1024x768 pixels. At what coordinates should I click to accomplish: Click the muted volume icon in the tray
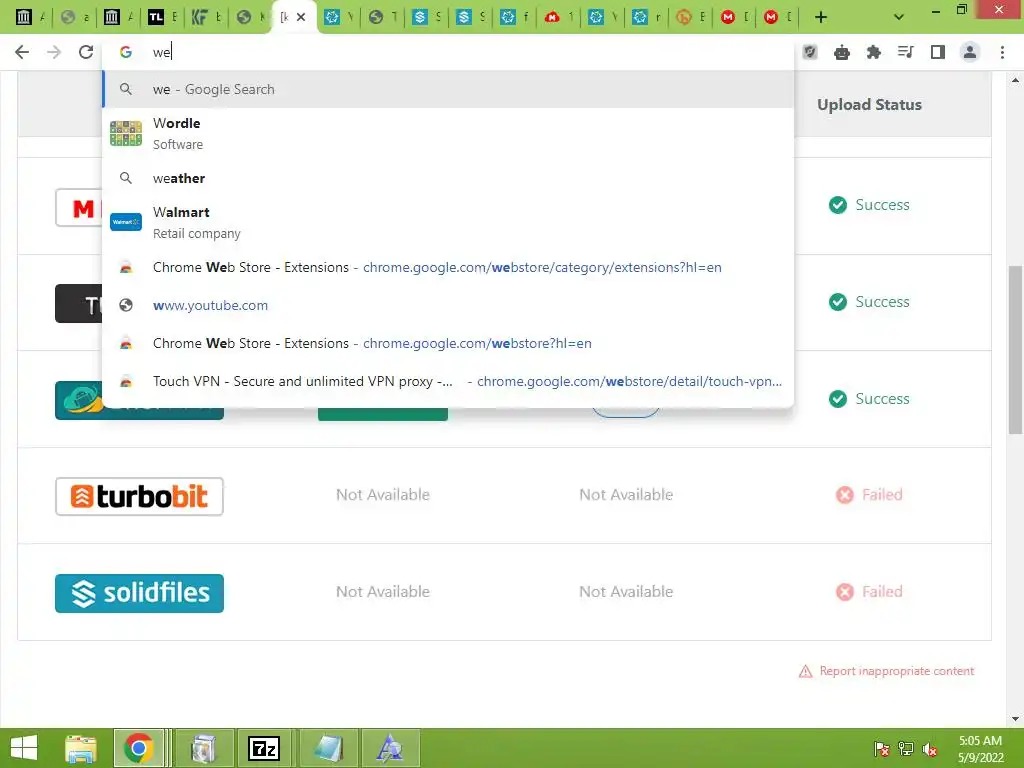929,749
